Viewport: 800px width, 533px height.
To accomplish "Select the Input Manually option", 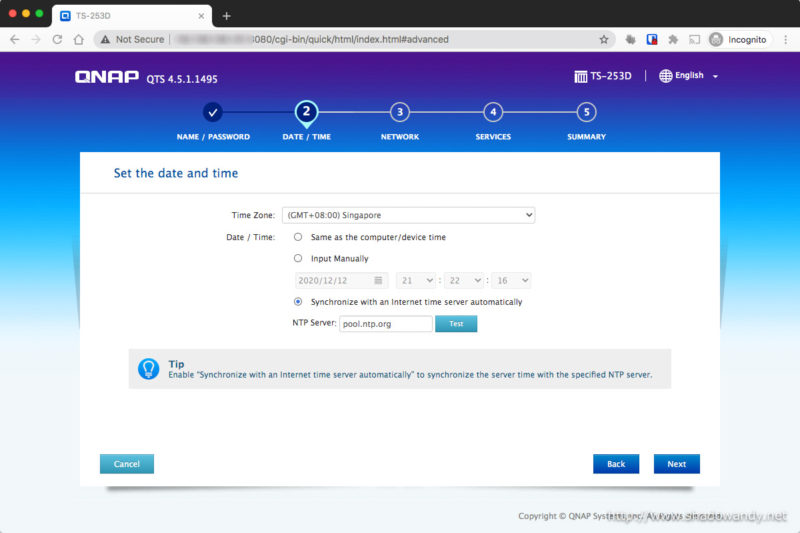I will tap(298, 258).
